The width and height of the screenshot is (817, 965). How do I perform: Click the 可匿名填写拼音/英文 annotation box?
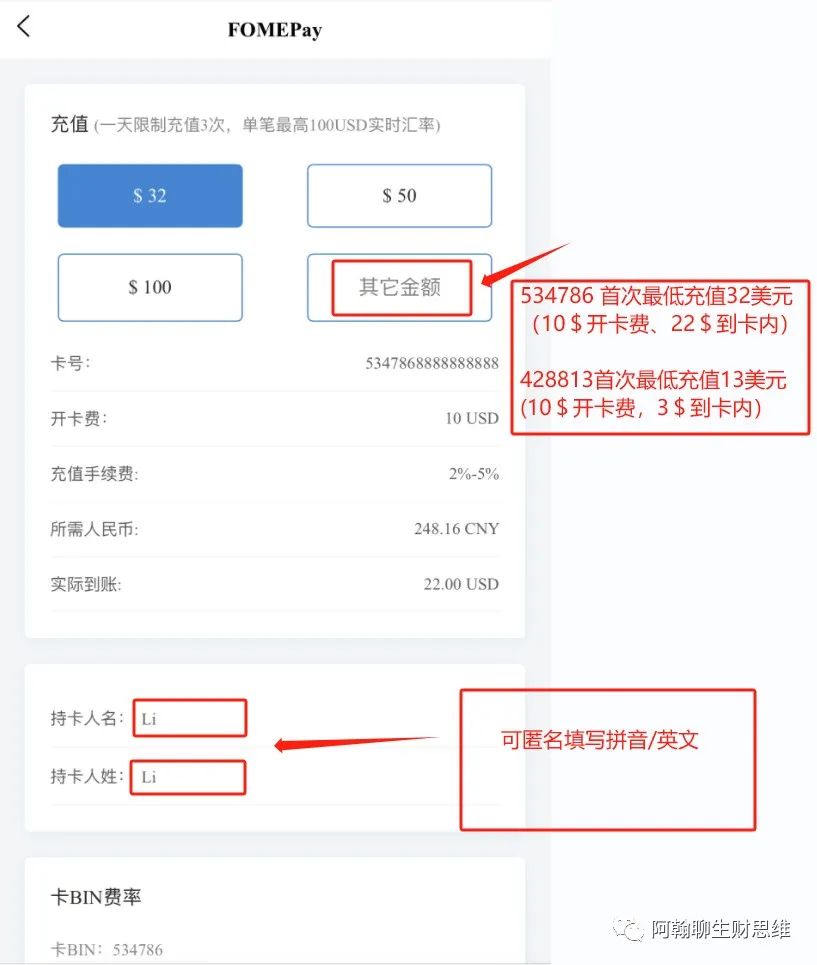[608, 759]
